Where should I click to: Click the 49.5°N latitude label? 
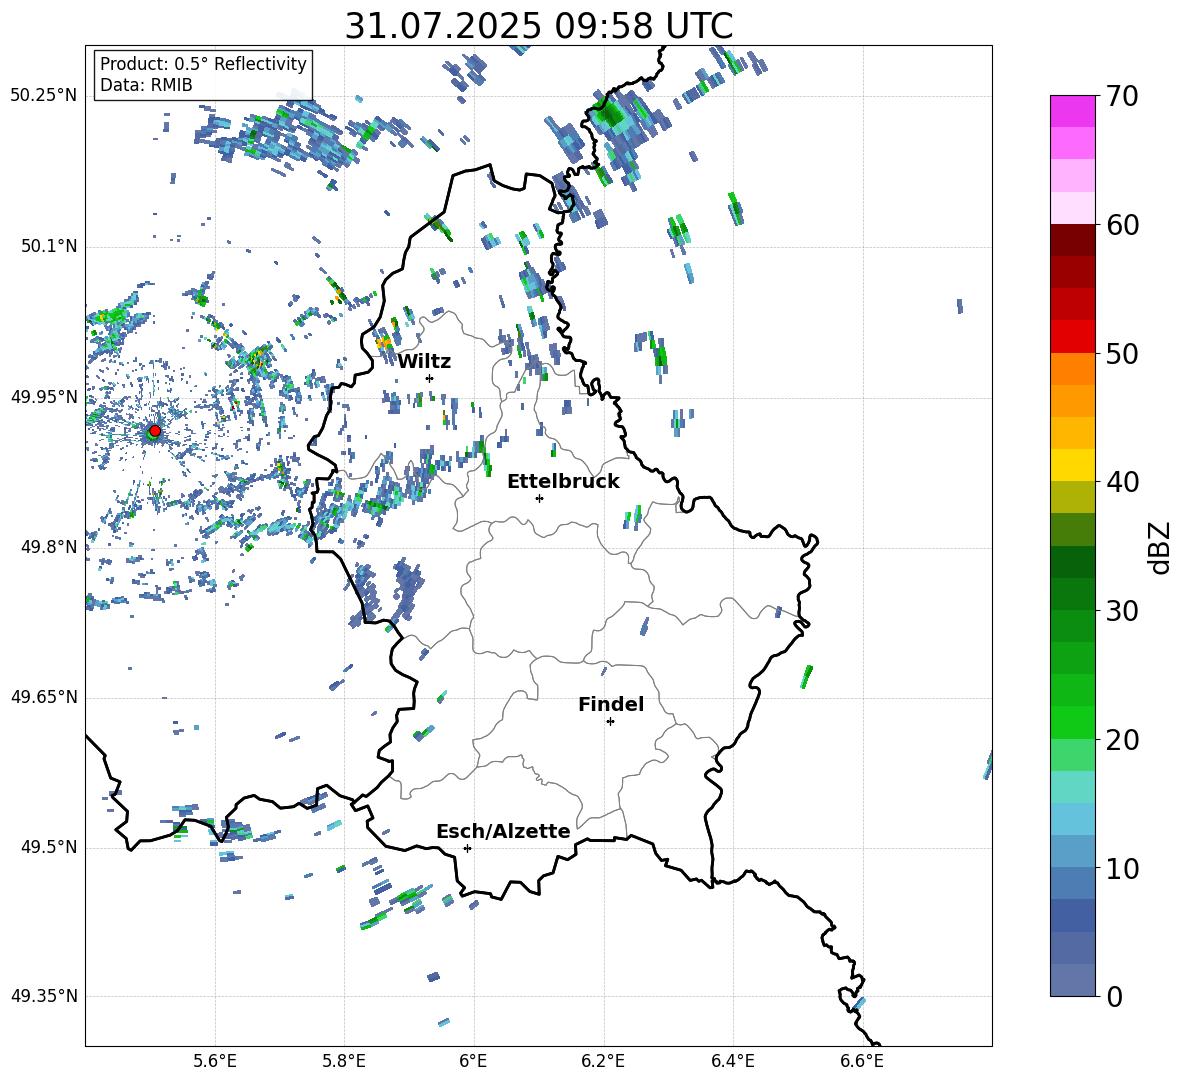coord(49,847)
